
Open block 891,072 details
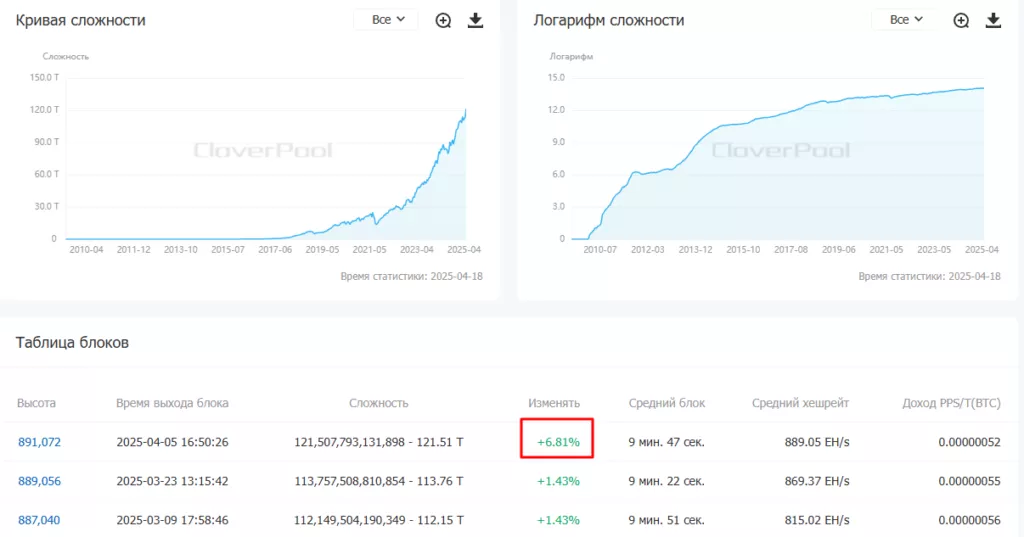[39, 441]
